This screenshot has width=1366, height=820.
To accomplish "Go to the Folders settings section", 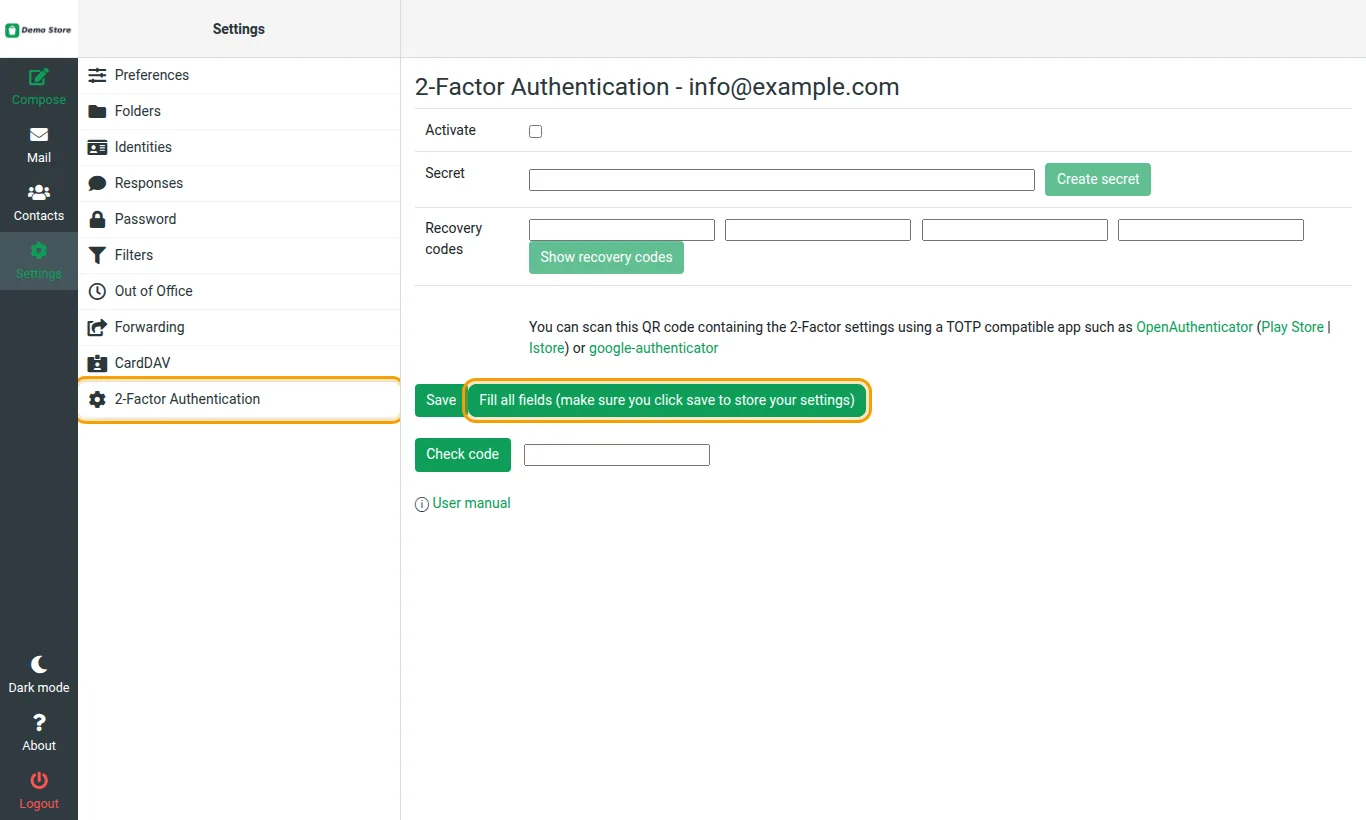I will coord(239,111).
